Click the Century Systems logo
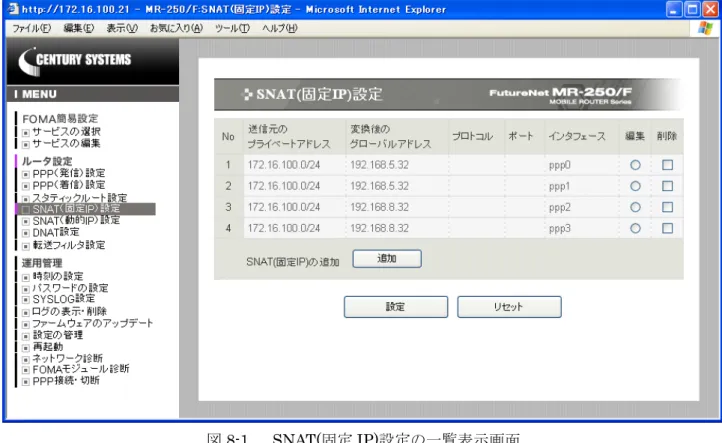 pyautogui.click(x=75, y=61)
